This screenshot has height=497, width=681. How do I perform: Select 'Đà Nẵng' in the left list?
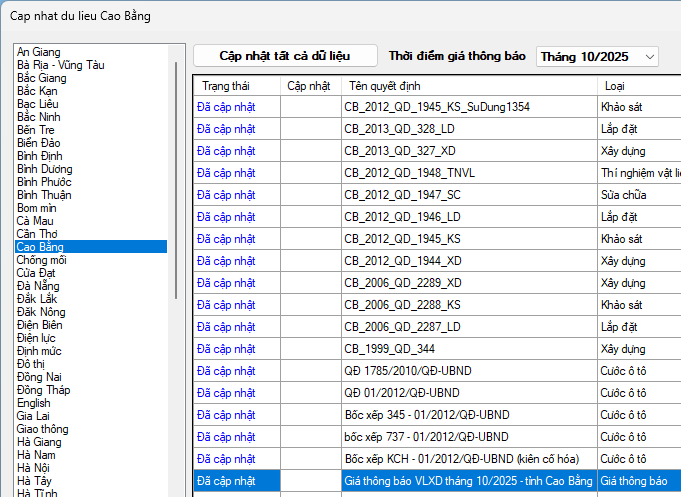38,285
